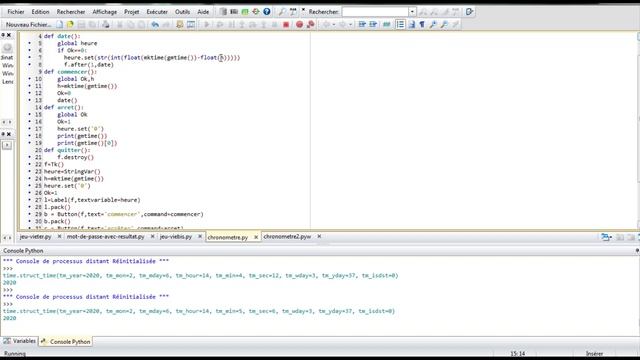
Task: Click line 27 l=Label(f,textvariable=heure)
Action: (92, 200)
